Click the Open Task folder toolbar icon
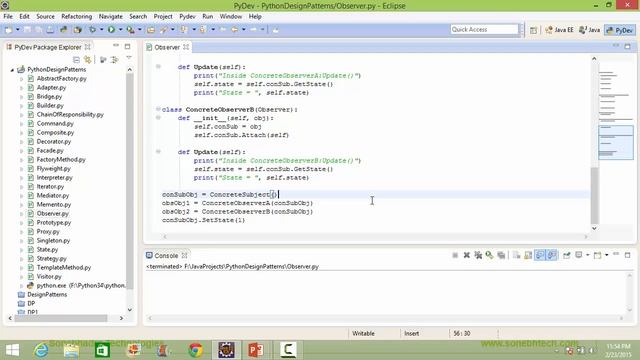This screenshot has width=640, height=360. (x=151, y=30)
